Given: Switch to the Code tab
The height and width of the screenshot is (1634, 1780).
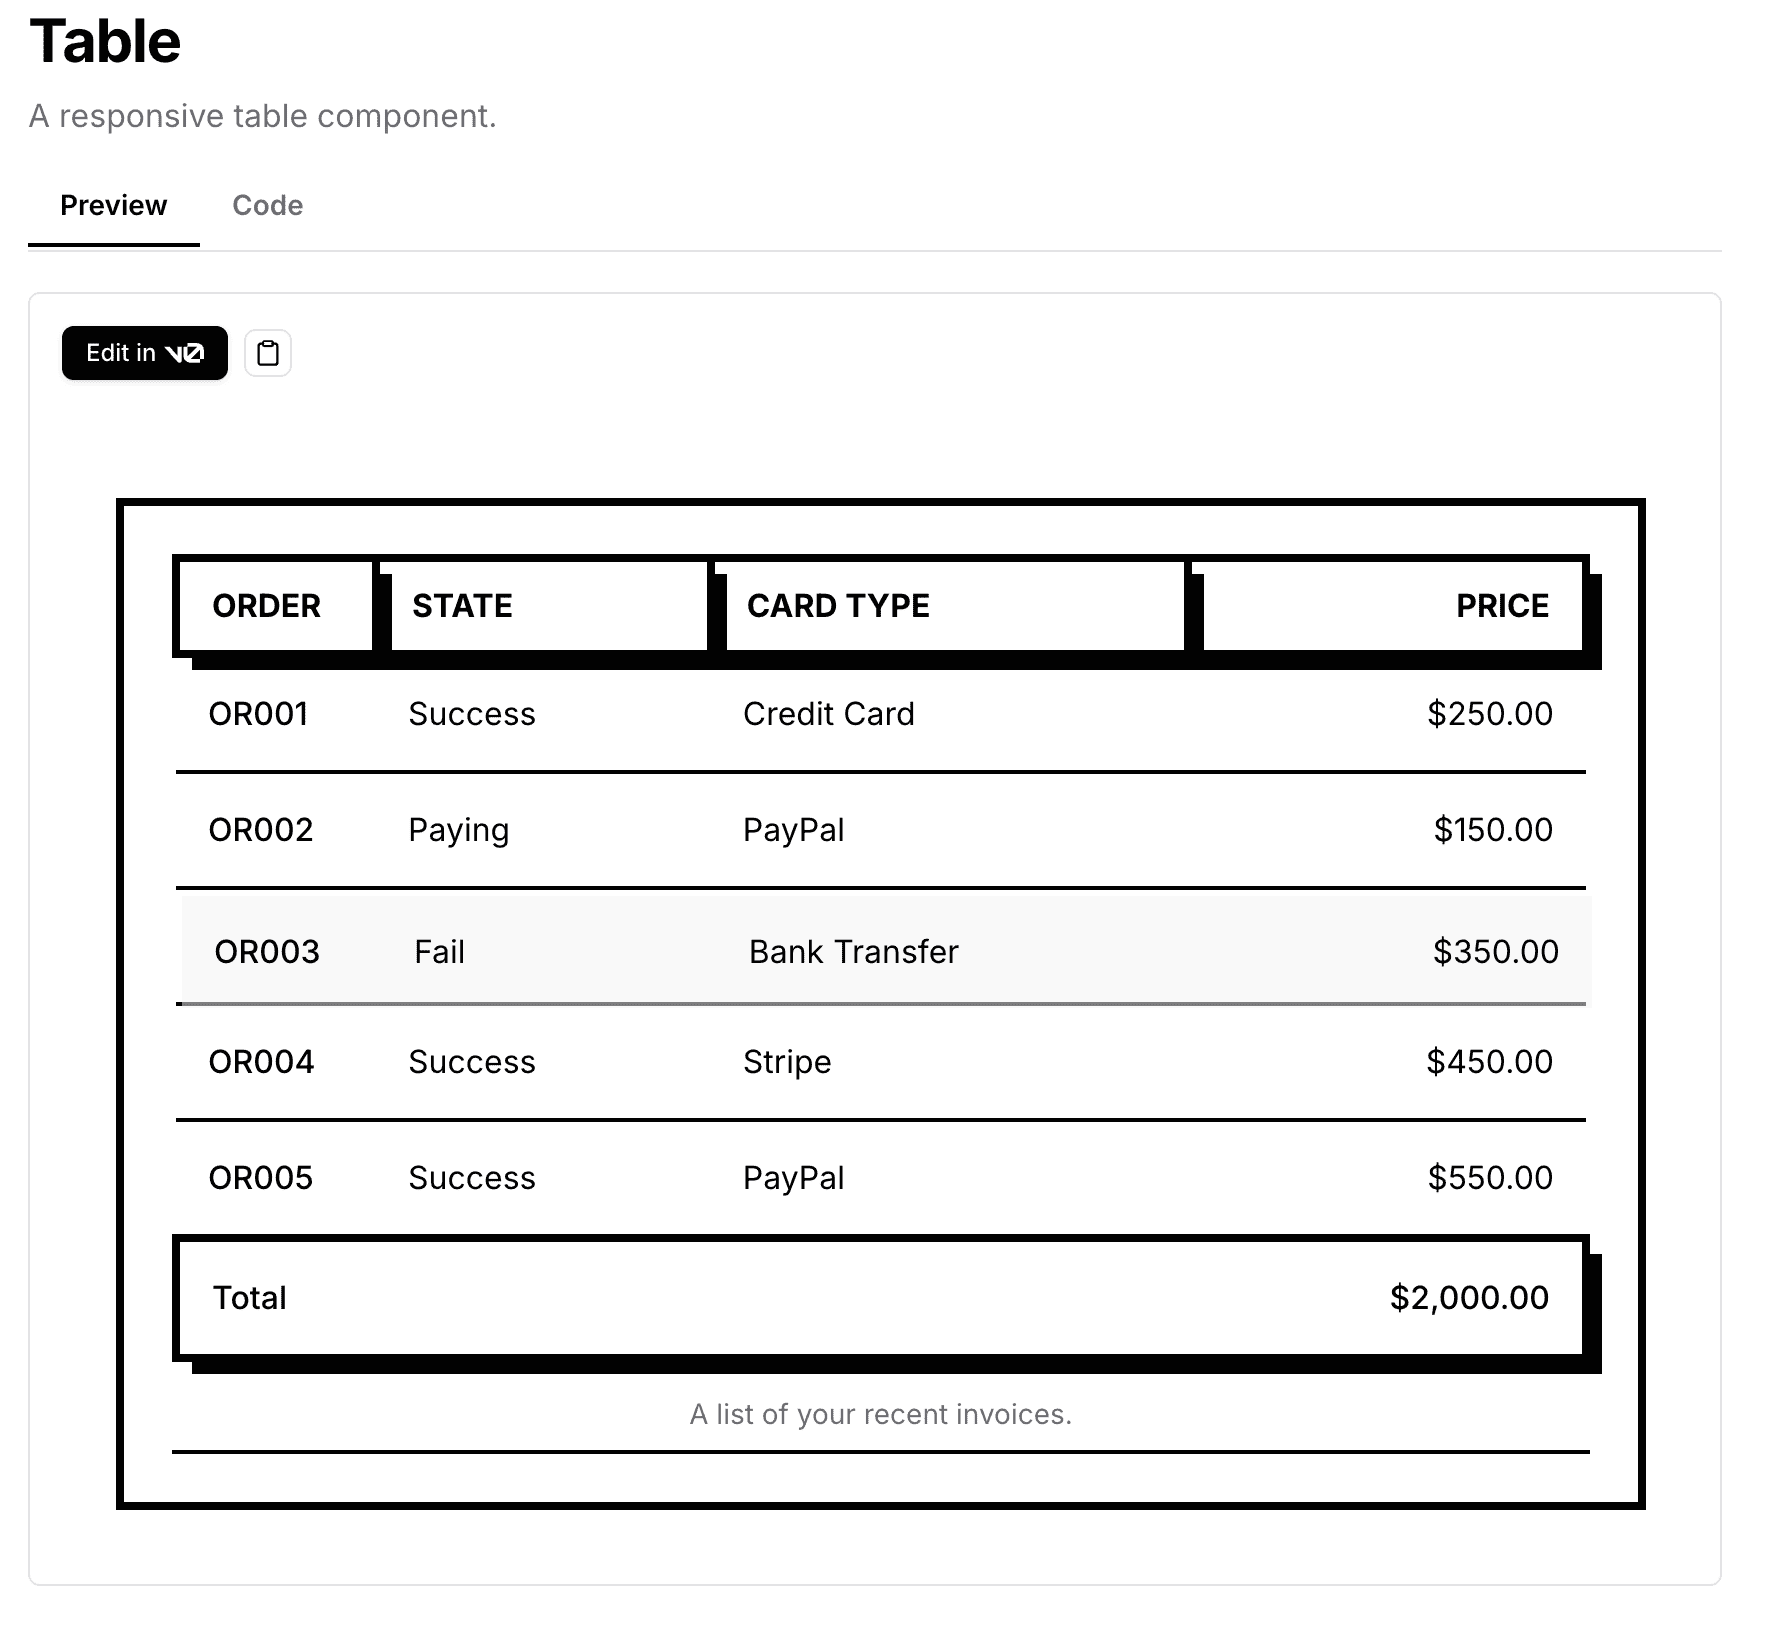Looking at the screenshot, I should pos(267,205).
